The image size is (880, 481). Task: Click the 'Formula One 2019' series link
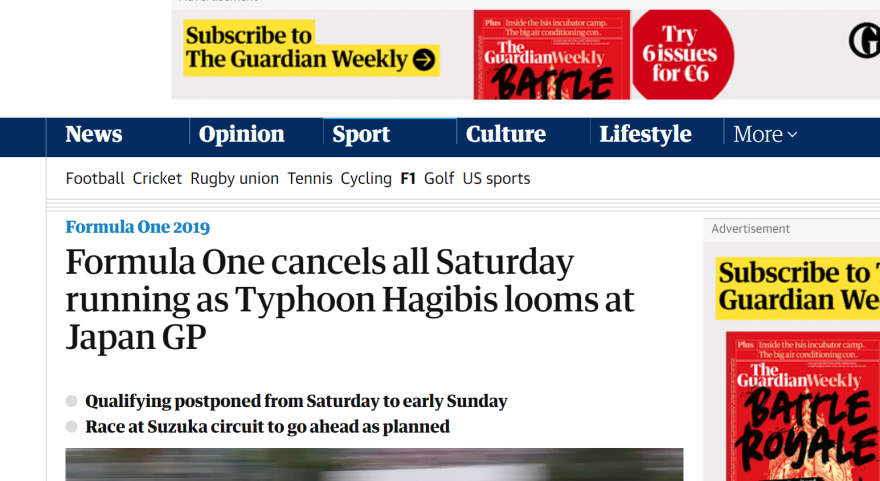point(138,227)
